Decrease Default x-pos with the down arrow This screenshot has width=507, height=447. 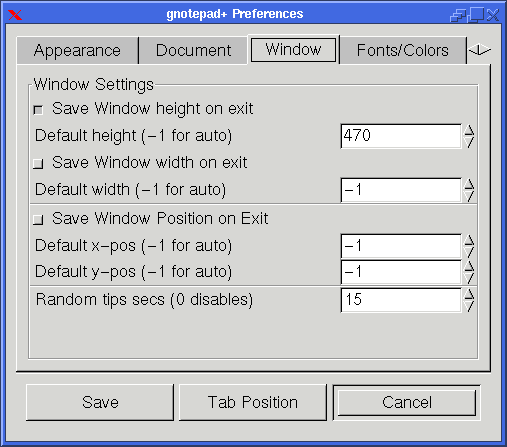[469, 252]
